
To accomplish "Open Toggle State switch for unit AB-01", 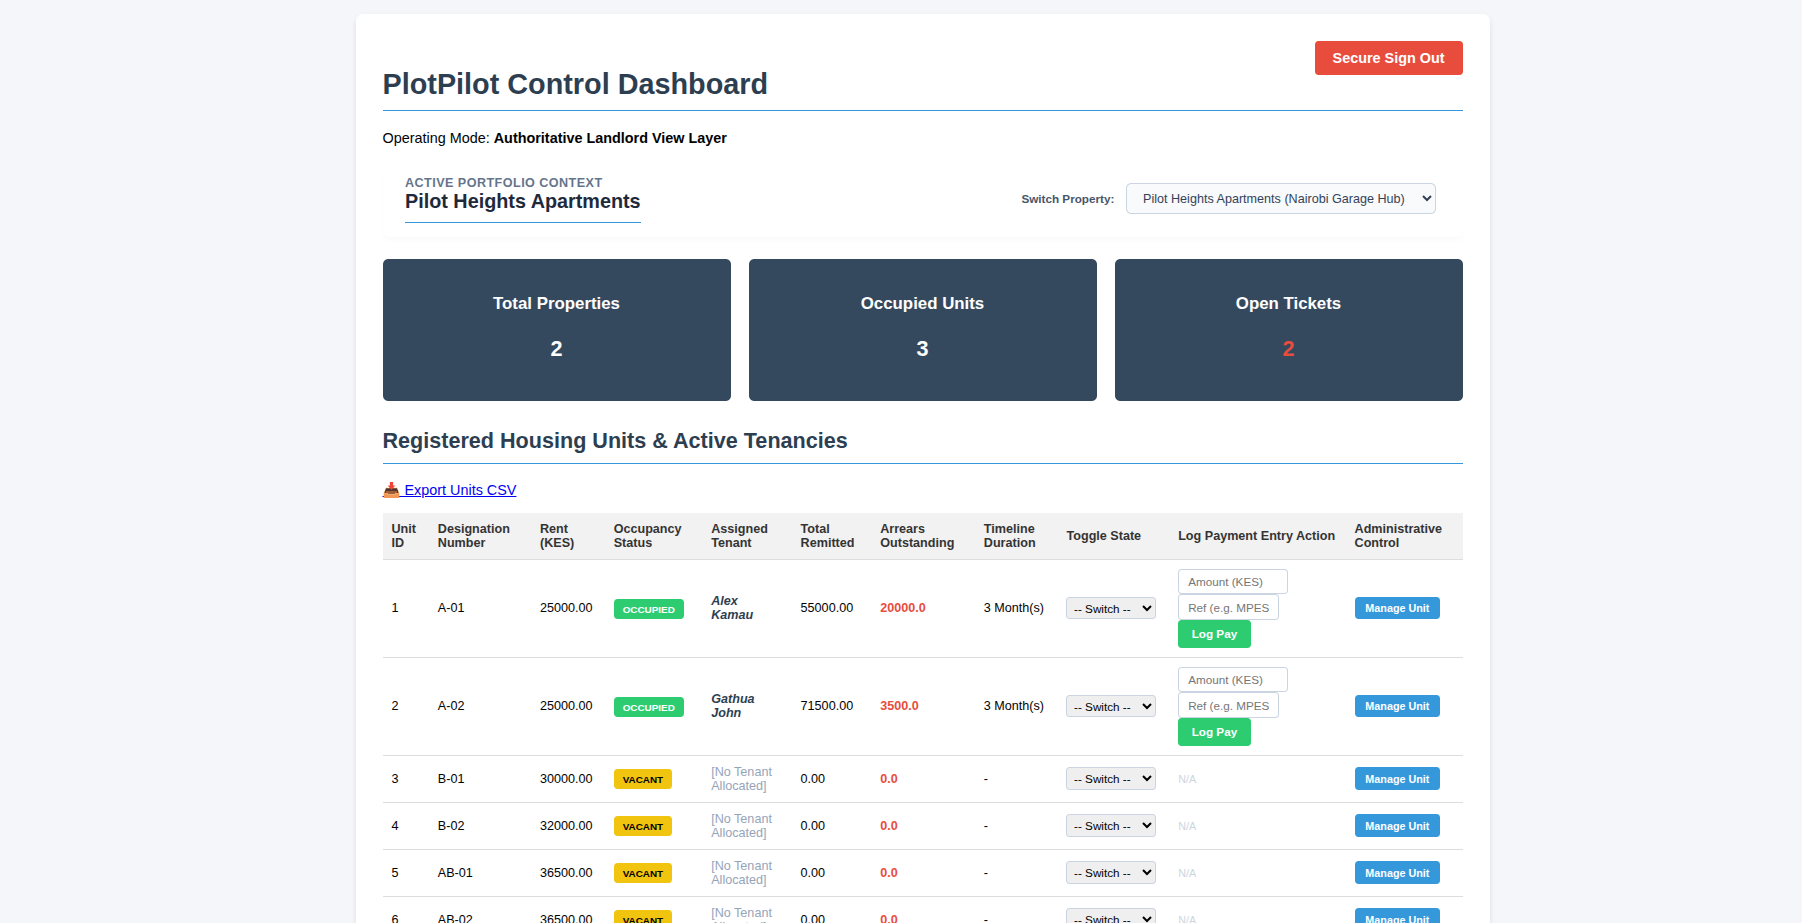I will (1110, 873).
